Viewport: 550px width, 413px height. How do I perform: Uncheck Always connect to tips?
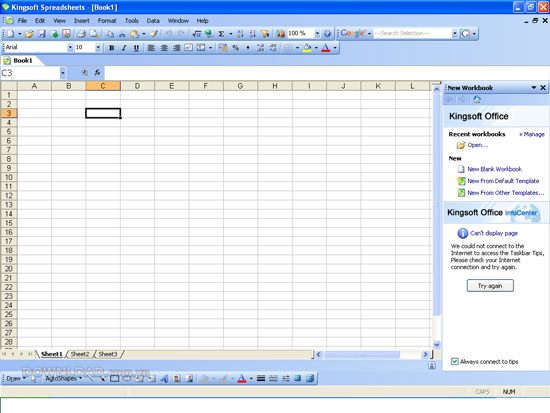point(455,361)
